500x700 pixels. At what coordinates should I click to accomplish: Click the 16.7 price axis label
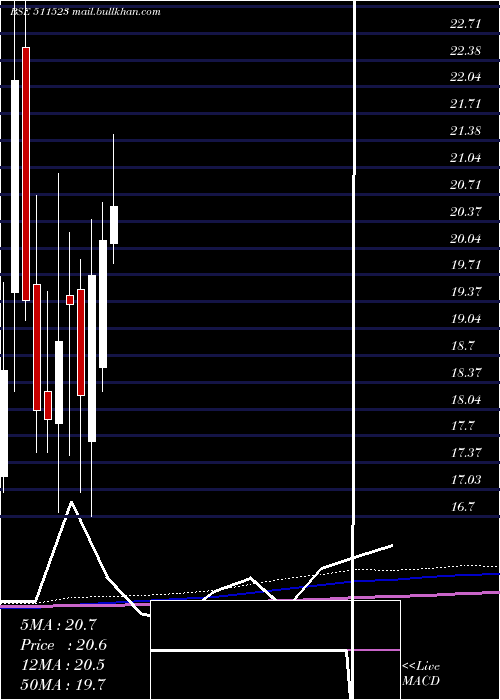[x=463, y=507]
